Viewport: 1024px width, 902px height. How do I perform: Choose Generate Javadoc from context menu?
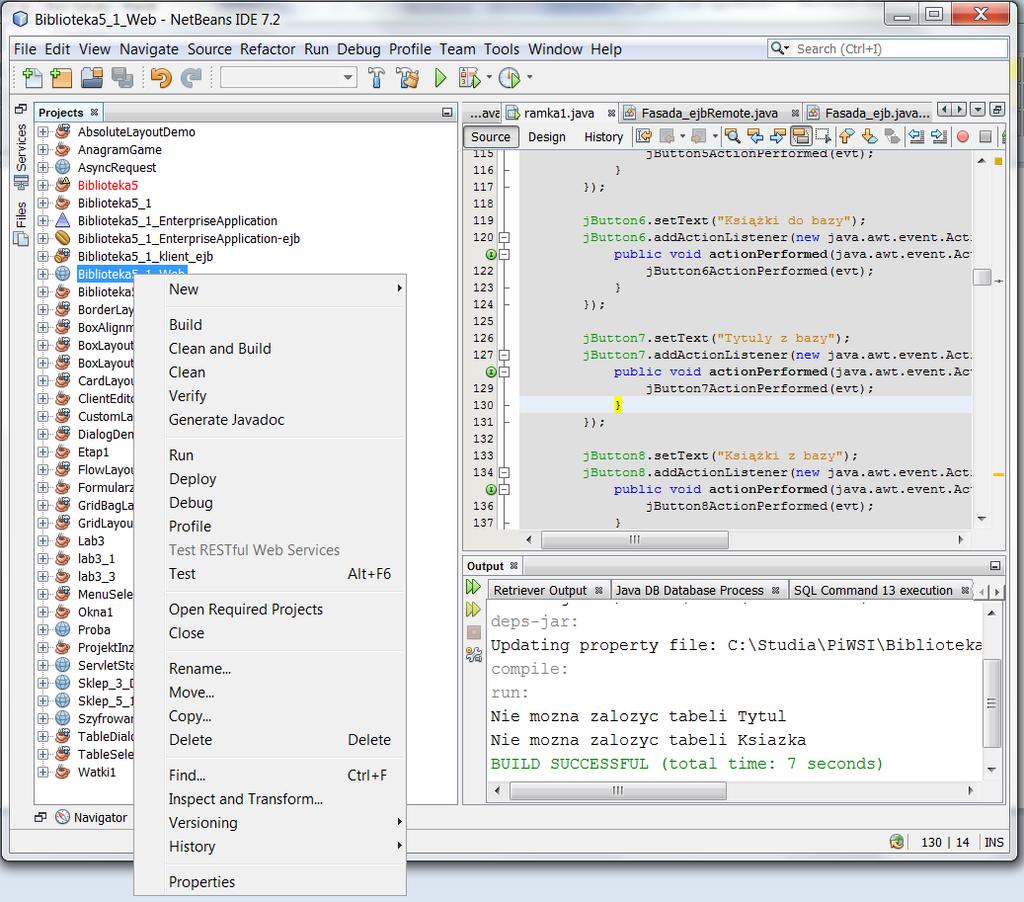click(227, 419)
